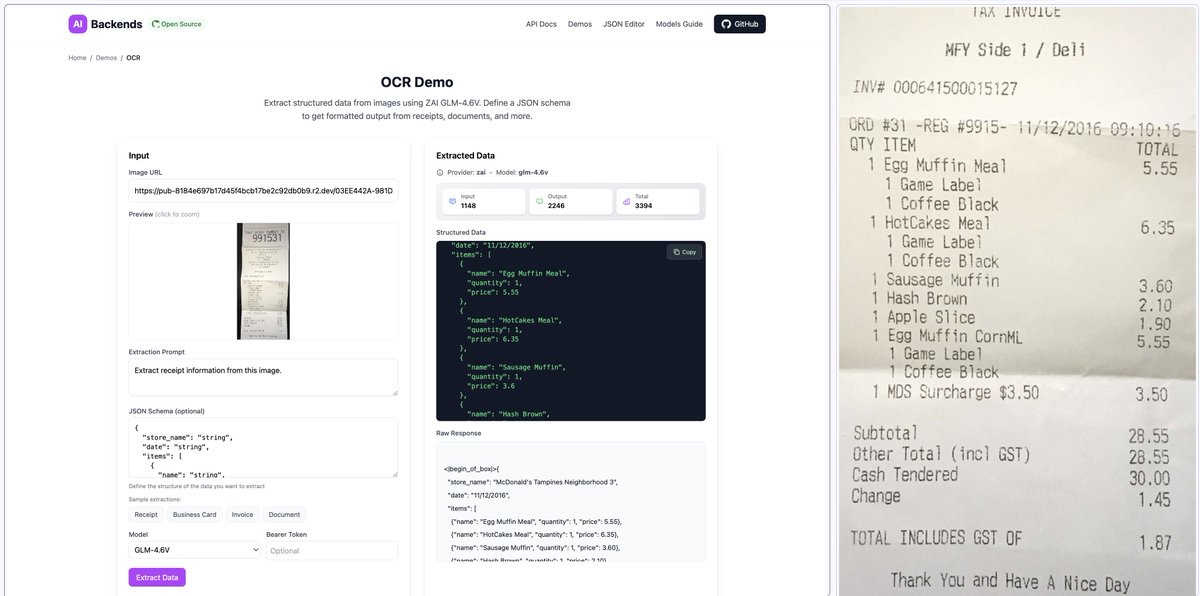Click the Input token value 1148
Viewport: 1200px width, 596px height.
[468, 205]
